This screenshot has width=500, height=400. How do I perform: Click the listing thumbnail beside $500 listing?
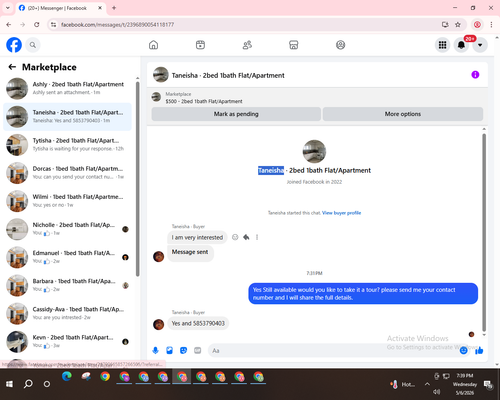[x=156, y=97]
